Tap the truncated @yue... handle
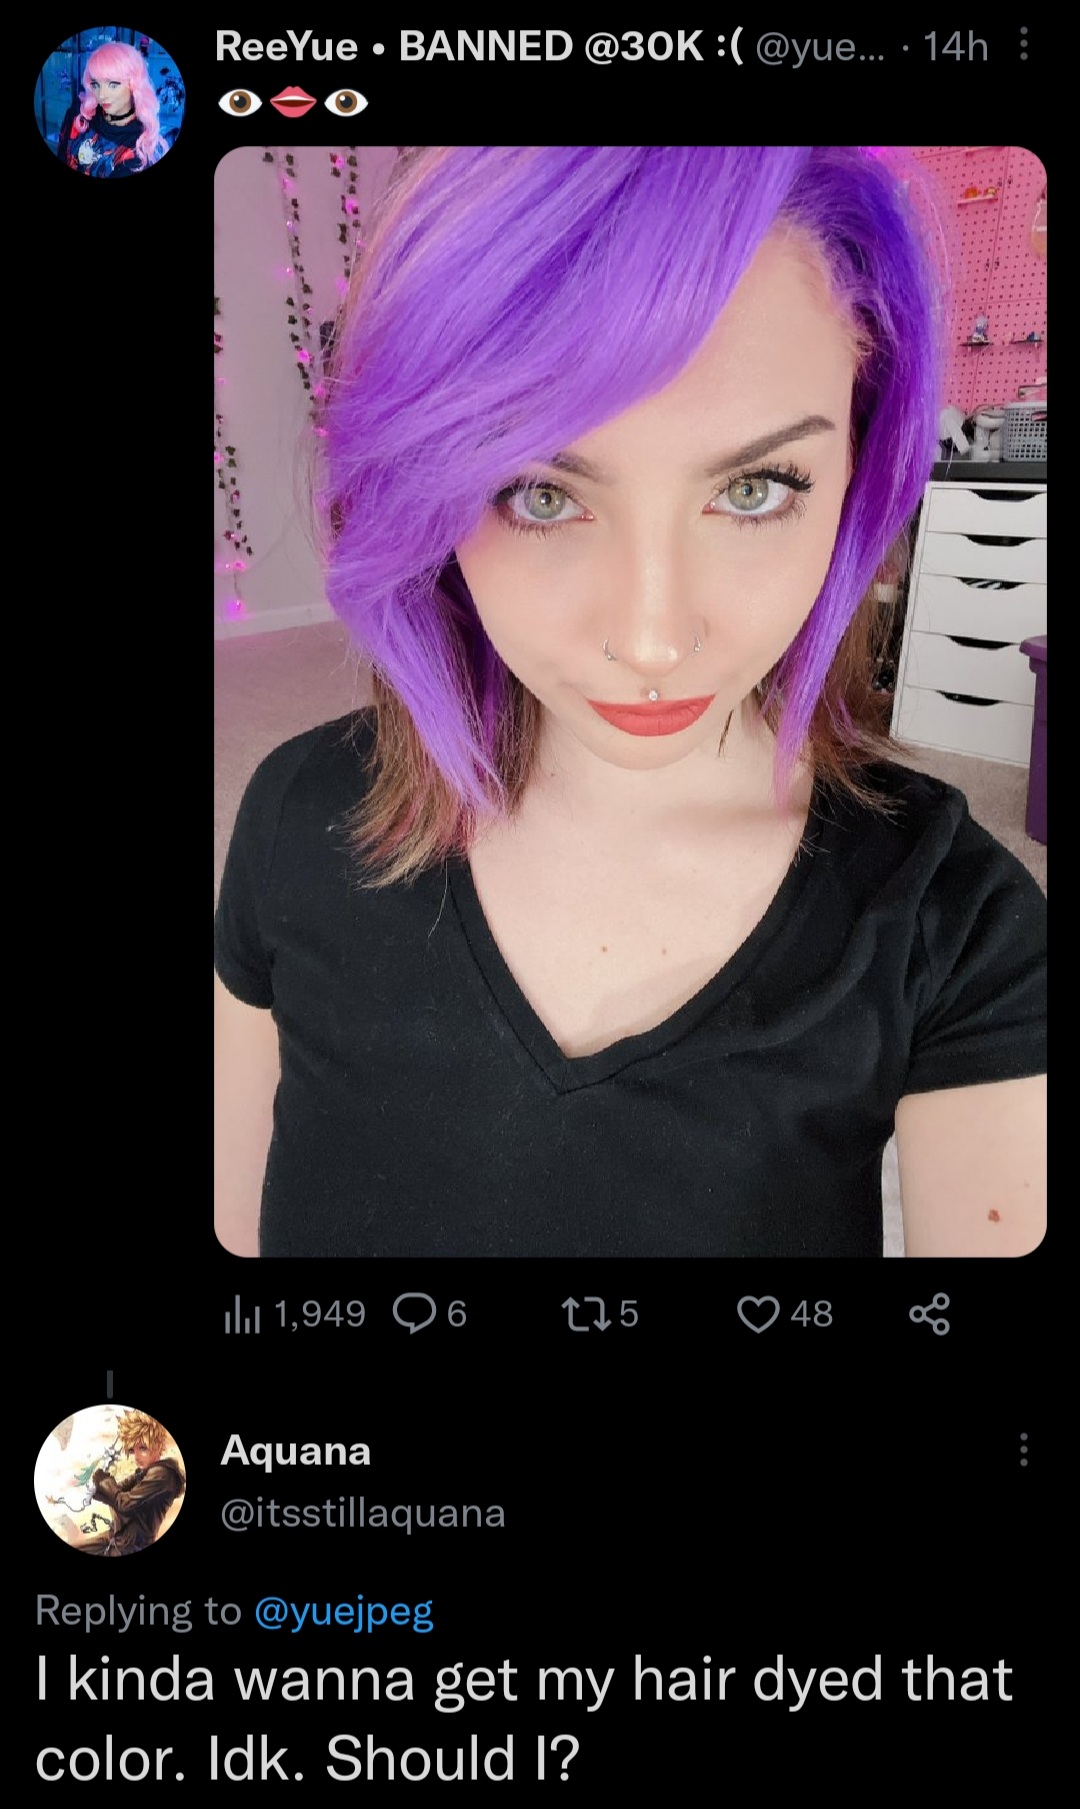Viewport: 1080px width, 1809px height. tap(820, 46)
